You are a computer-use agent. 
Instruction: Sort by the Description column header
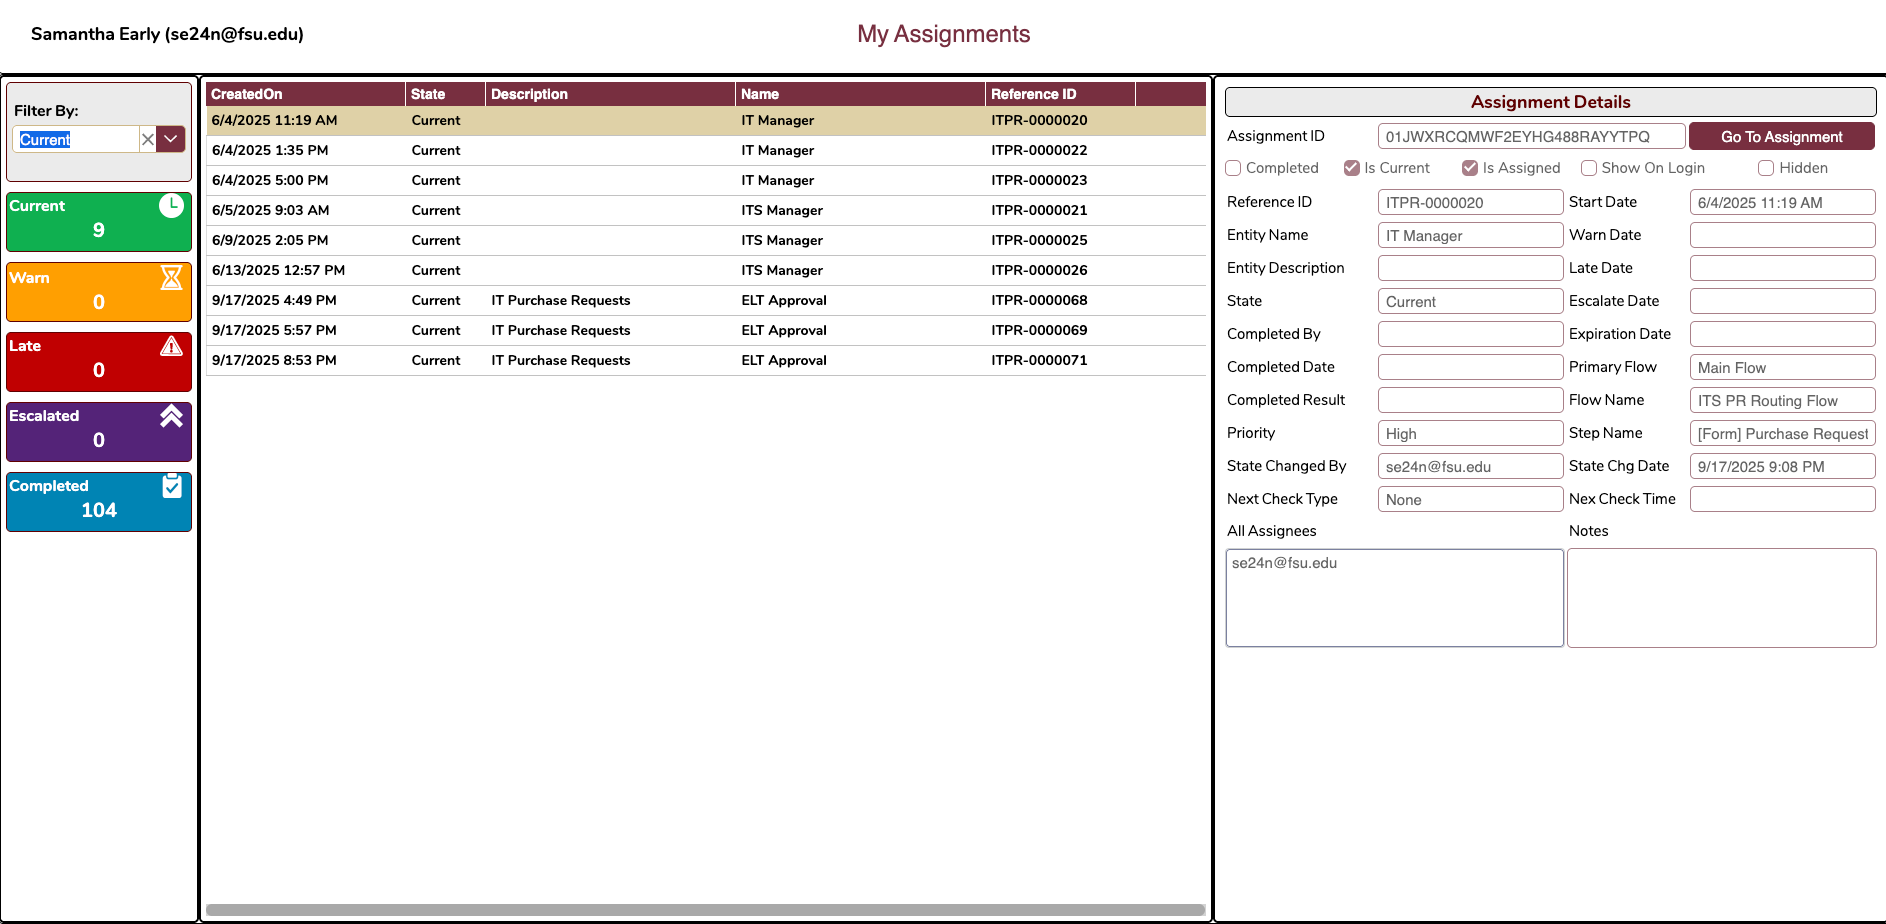click(610, 94)
